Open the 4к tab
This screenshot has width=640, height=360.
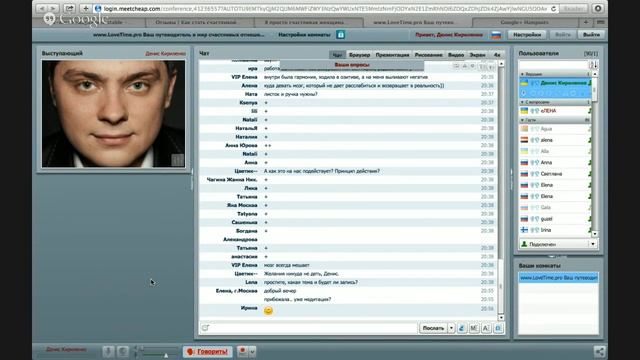click(497, 55)
